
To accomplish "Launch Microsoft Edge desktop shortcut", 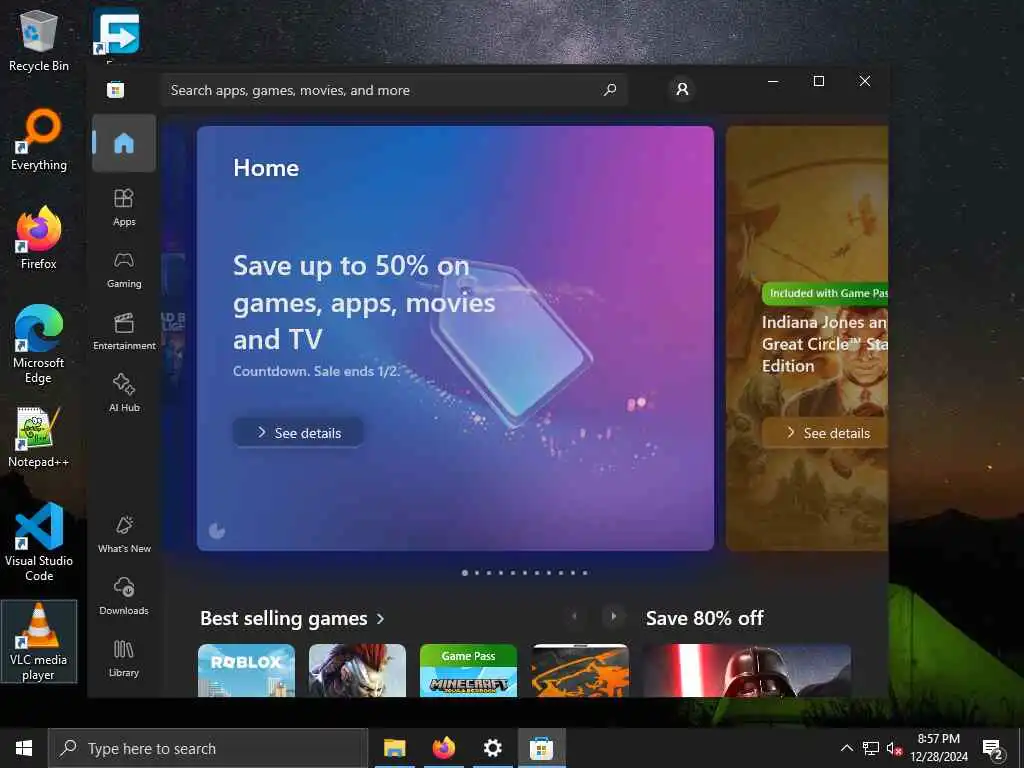I will pyautogui.click(x=39, y=344).
